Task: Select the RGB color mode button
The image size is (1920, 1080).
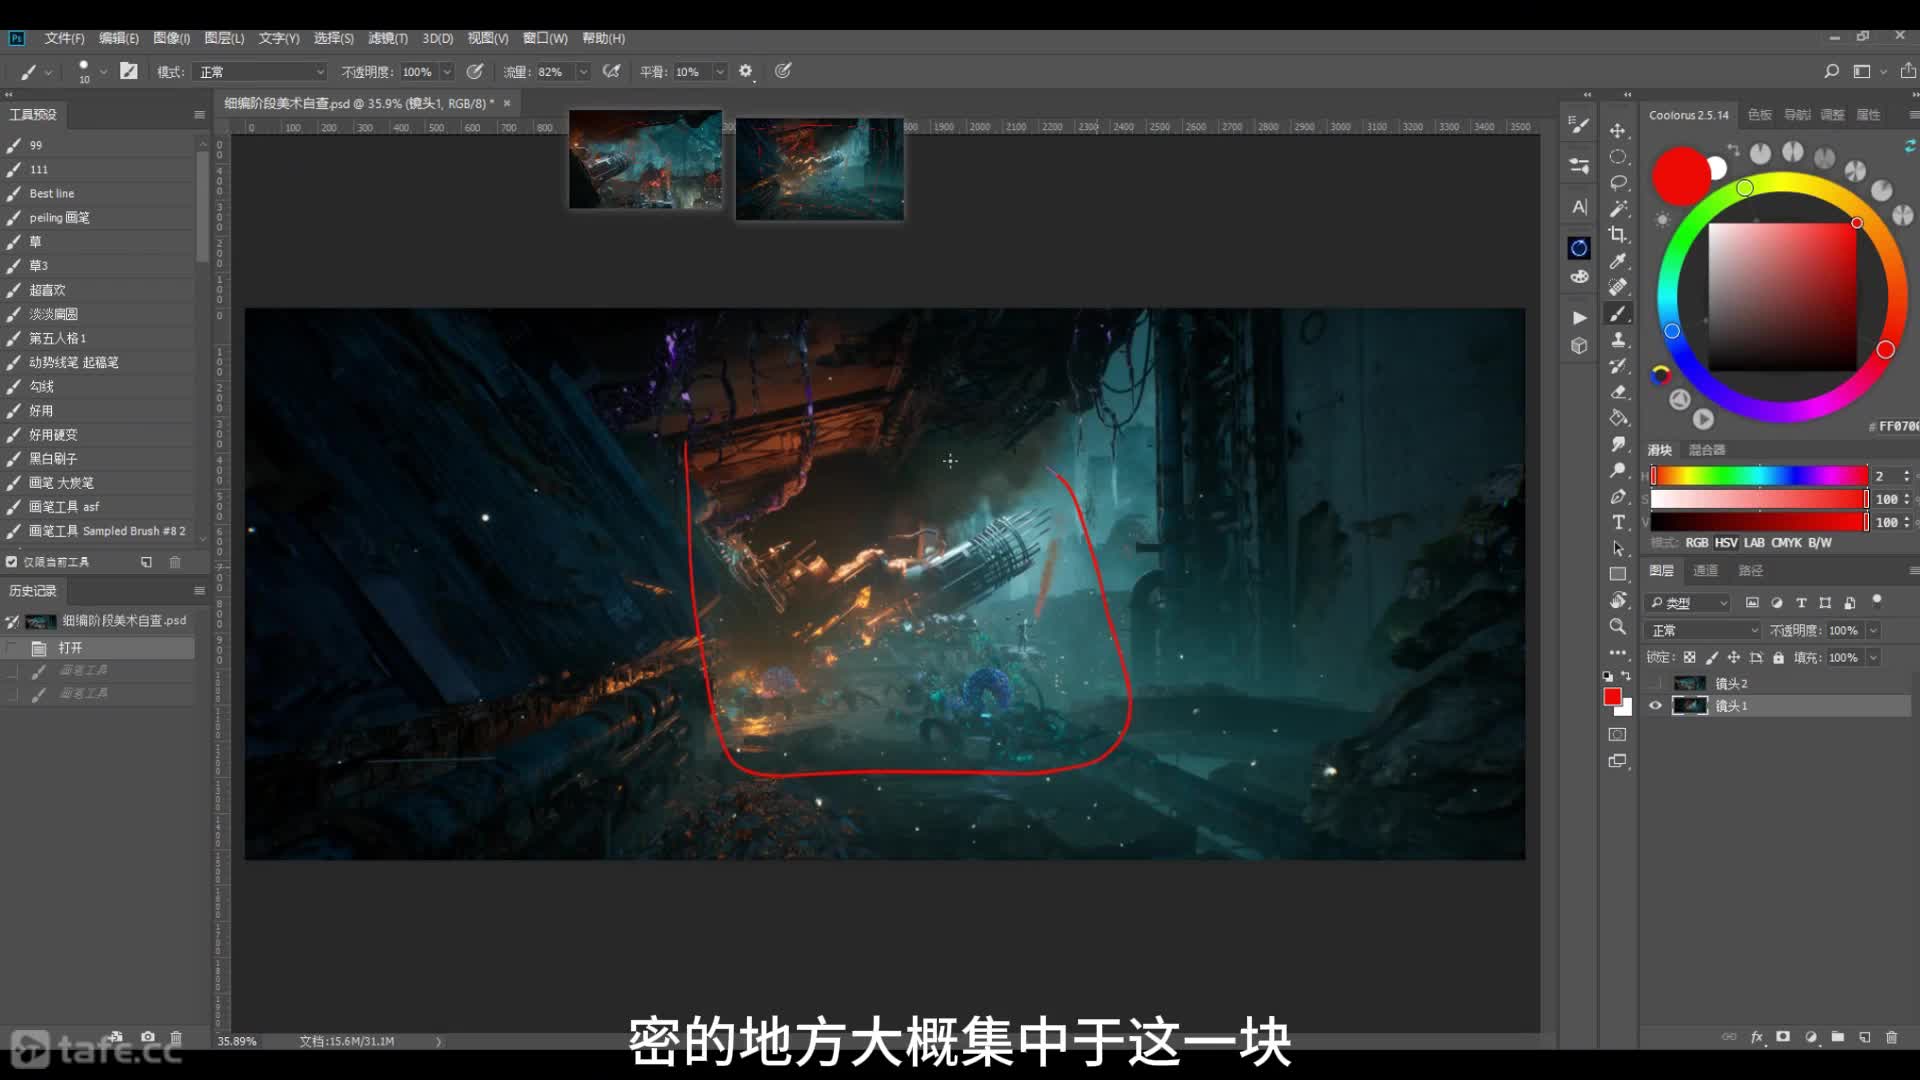Action: [x=1697, y=542]
